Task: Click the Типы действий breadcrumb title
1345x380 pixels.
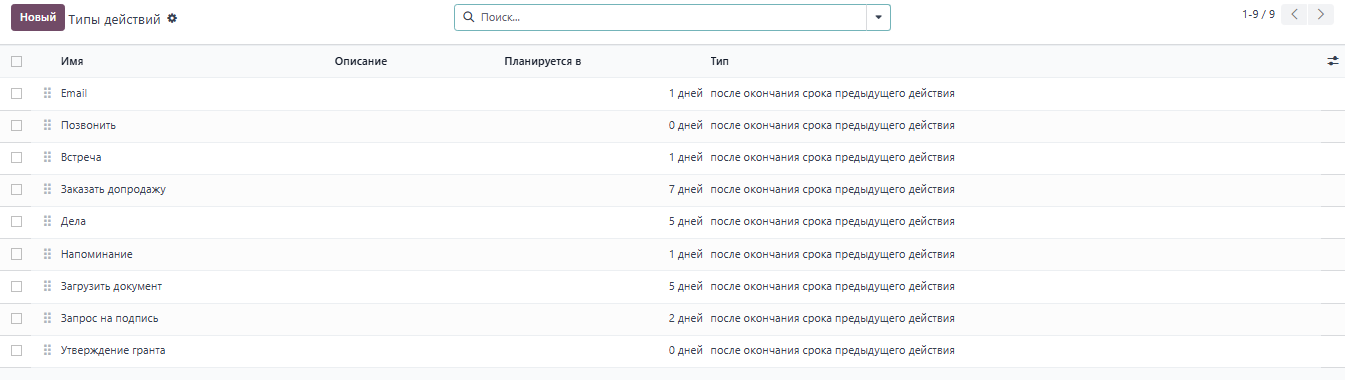Action: click(115, 19)
